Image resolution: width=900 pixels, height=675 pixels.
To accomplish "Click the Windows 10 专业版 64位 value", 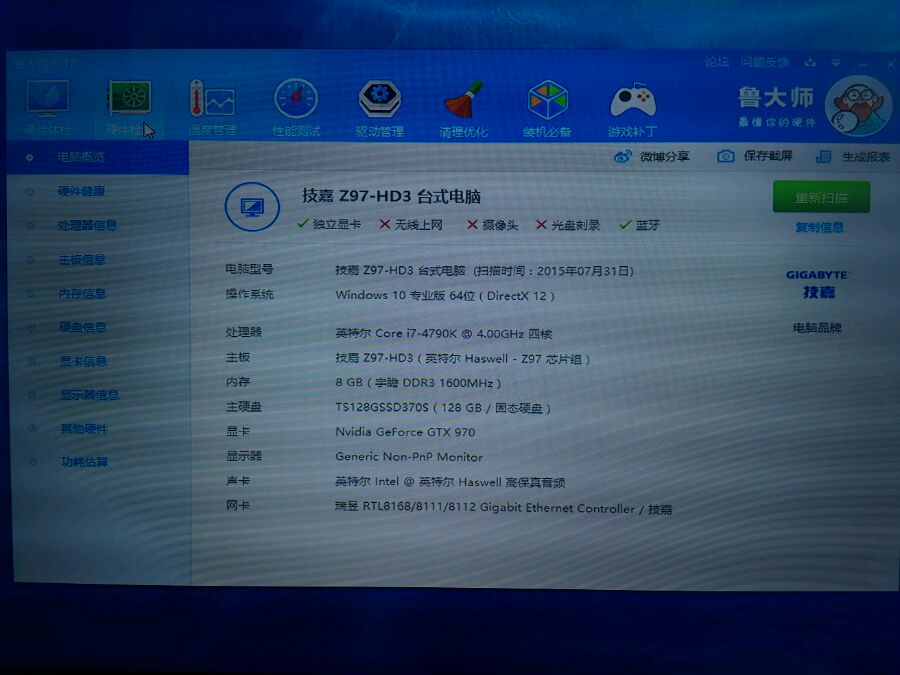I will (445, 296).
